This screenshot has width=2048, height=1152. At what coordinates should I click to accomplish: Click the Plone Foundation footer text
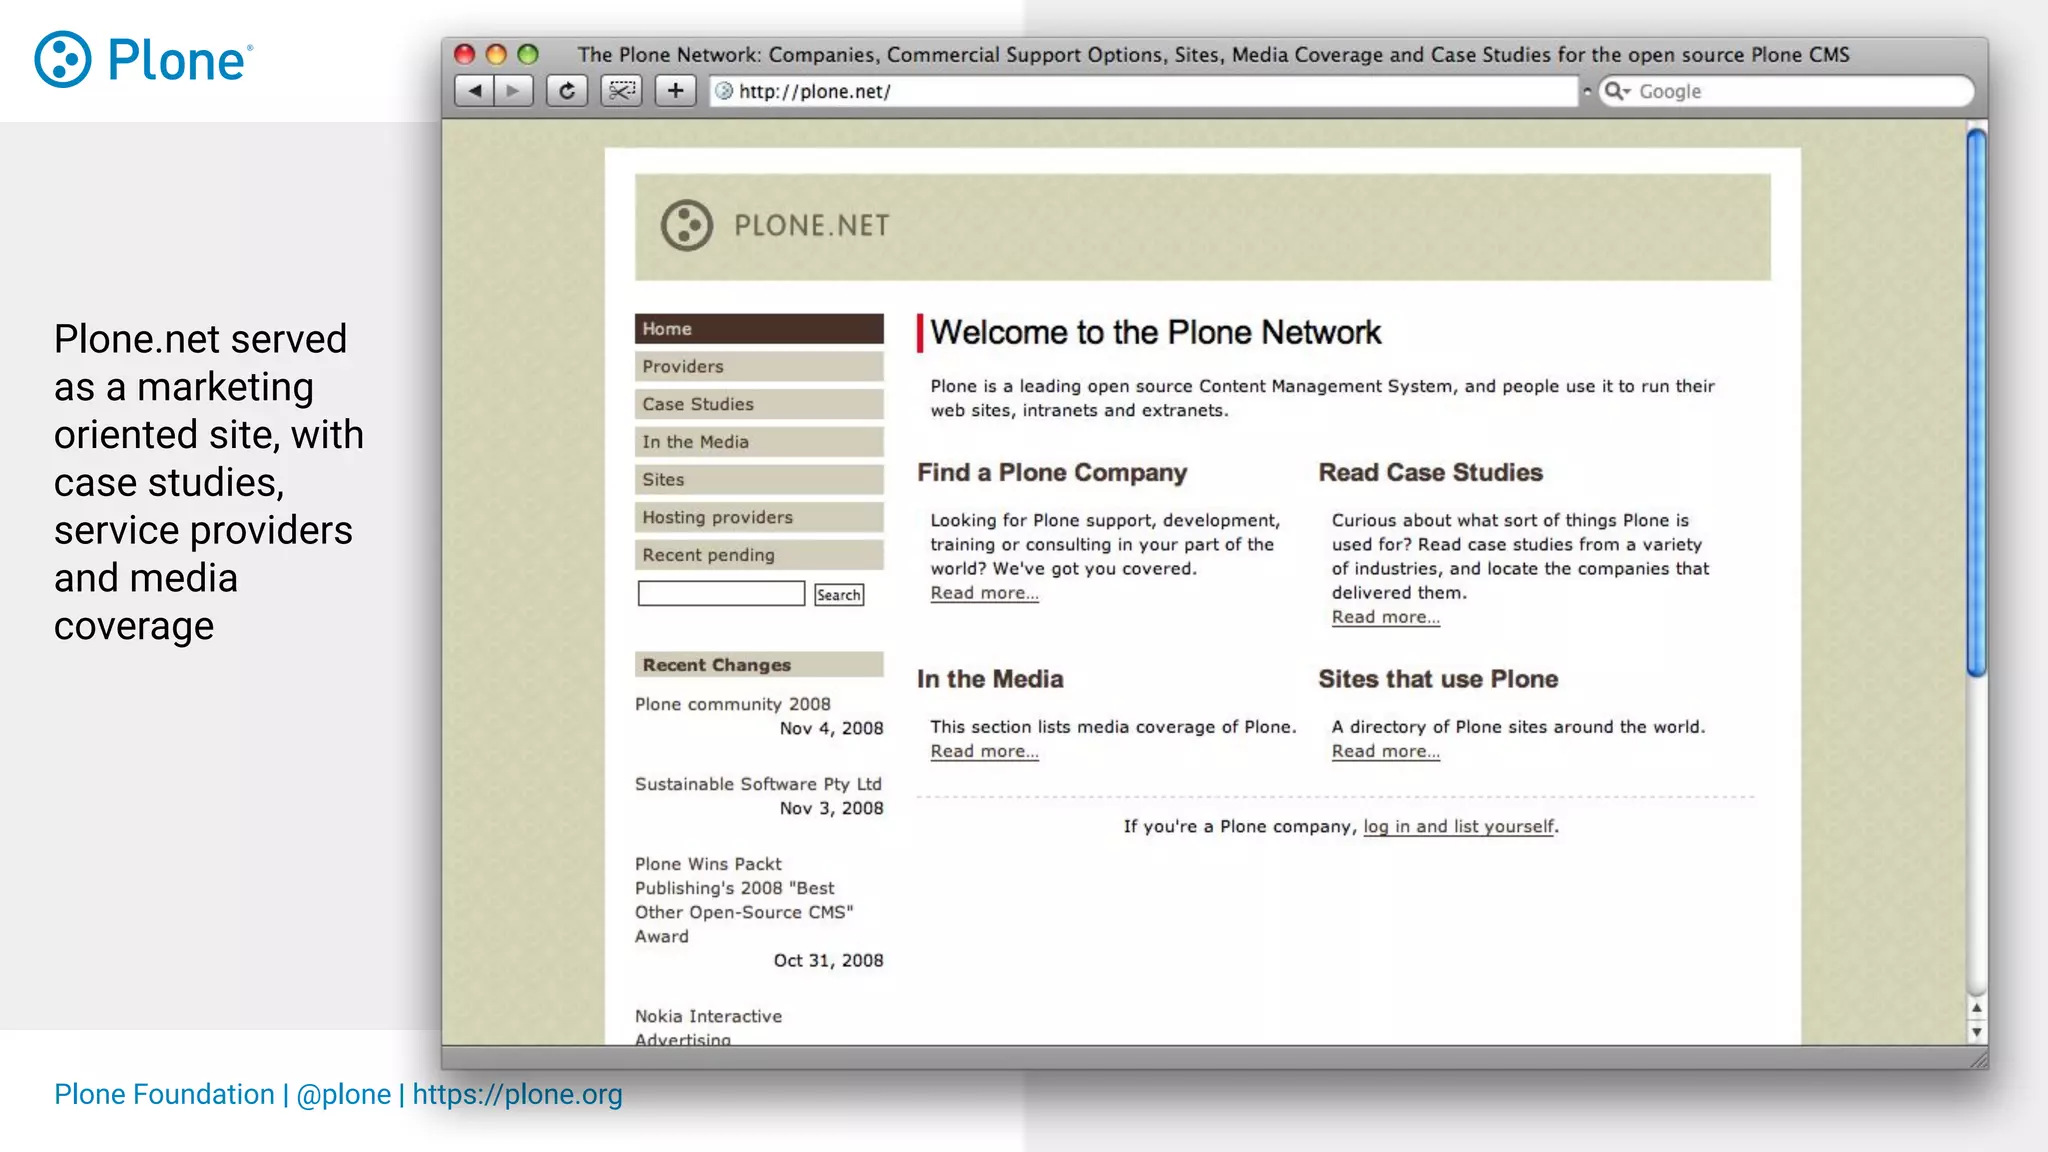pyautogui.click(x=164, y=1094)
